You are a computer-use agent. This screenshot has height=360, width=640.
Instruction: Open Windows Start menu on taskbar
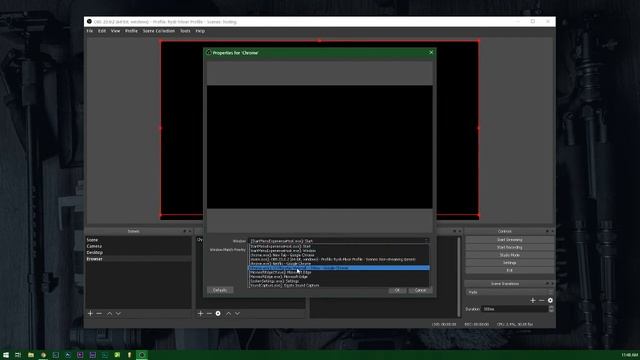coord(6,355)
